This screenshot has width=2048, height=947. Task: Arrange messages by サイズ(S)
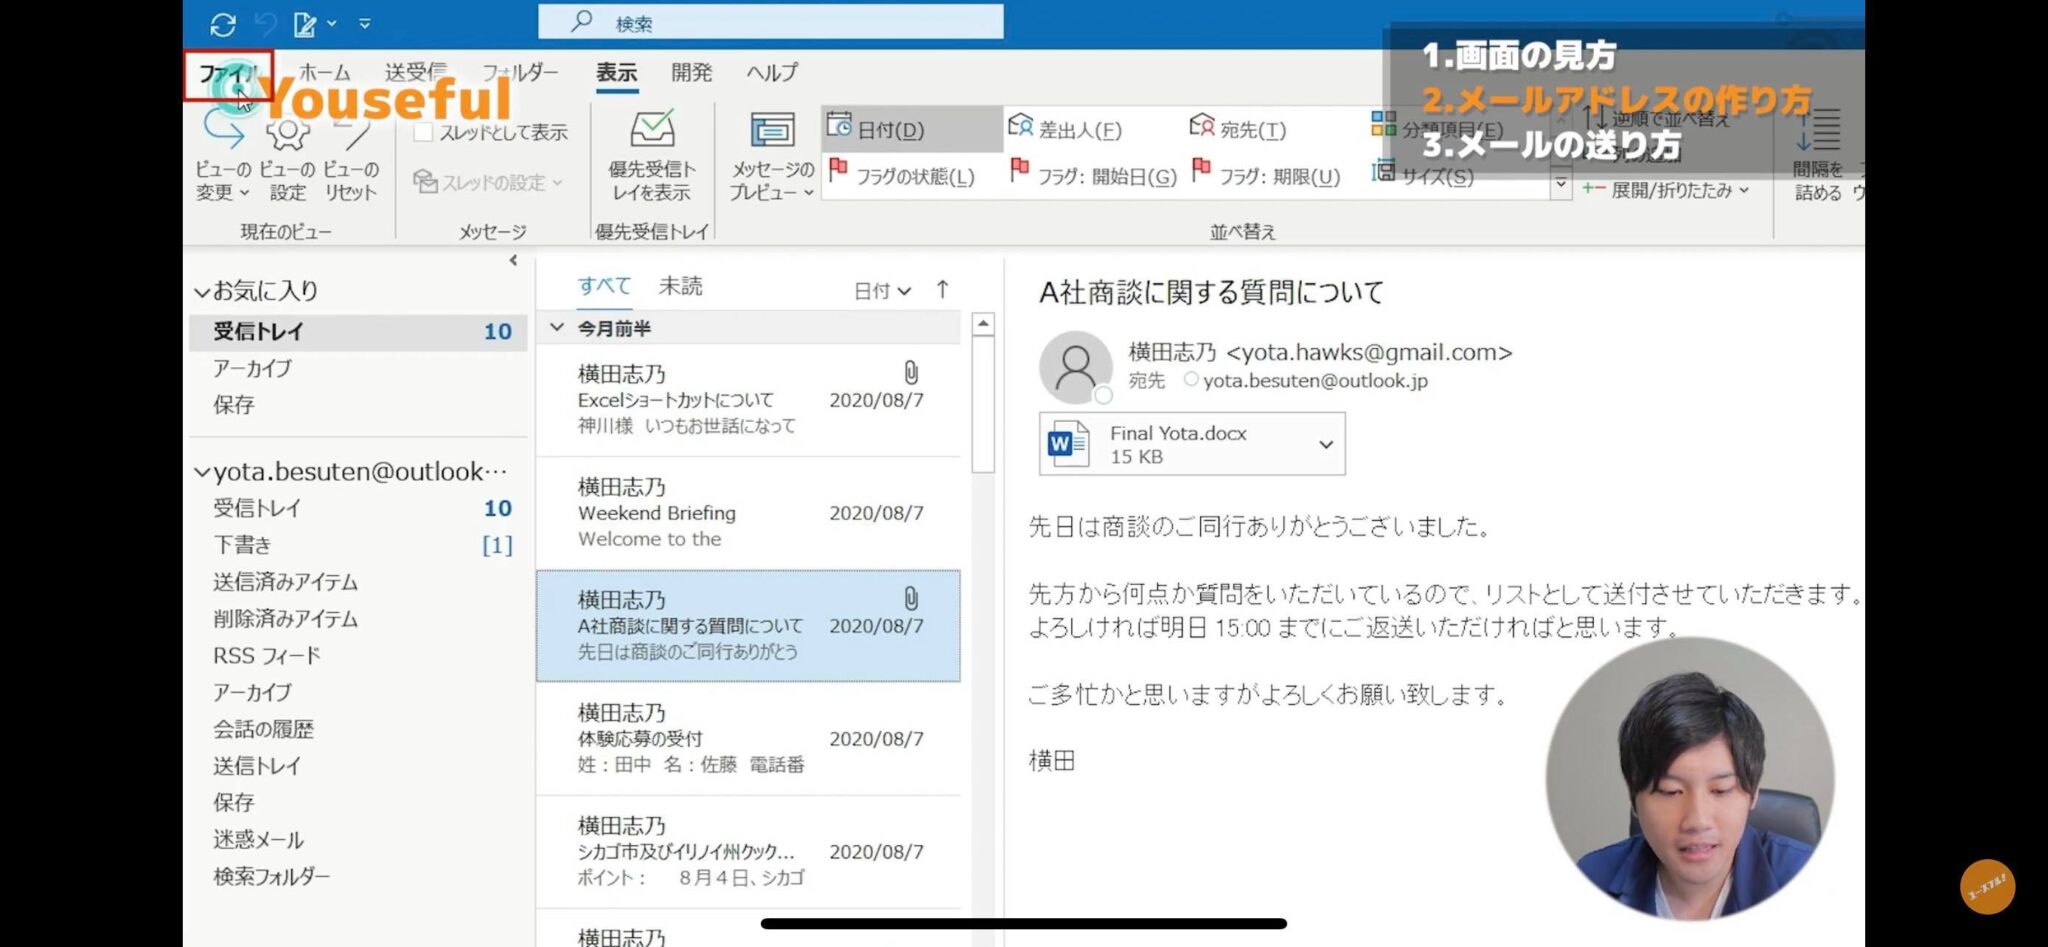[1423, 176]
